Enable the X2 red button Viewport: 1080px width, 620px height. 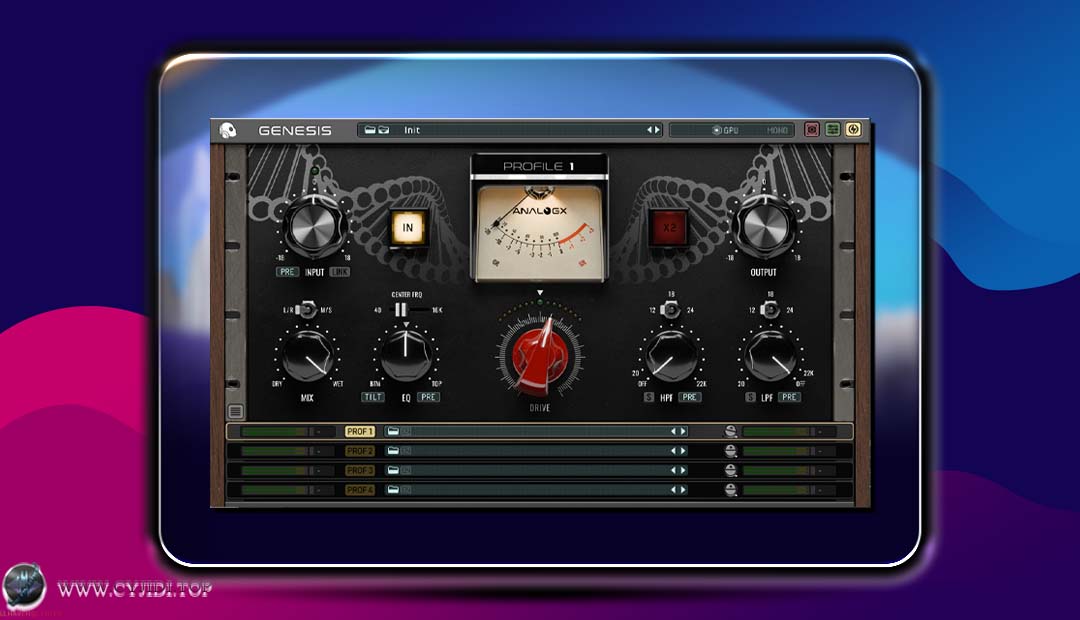tap(670, 228)
